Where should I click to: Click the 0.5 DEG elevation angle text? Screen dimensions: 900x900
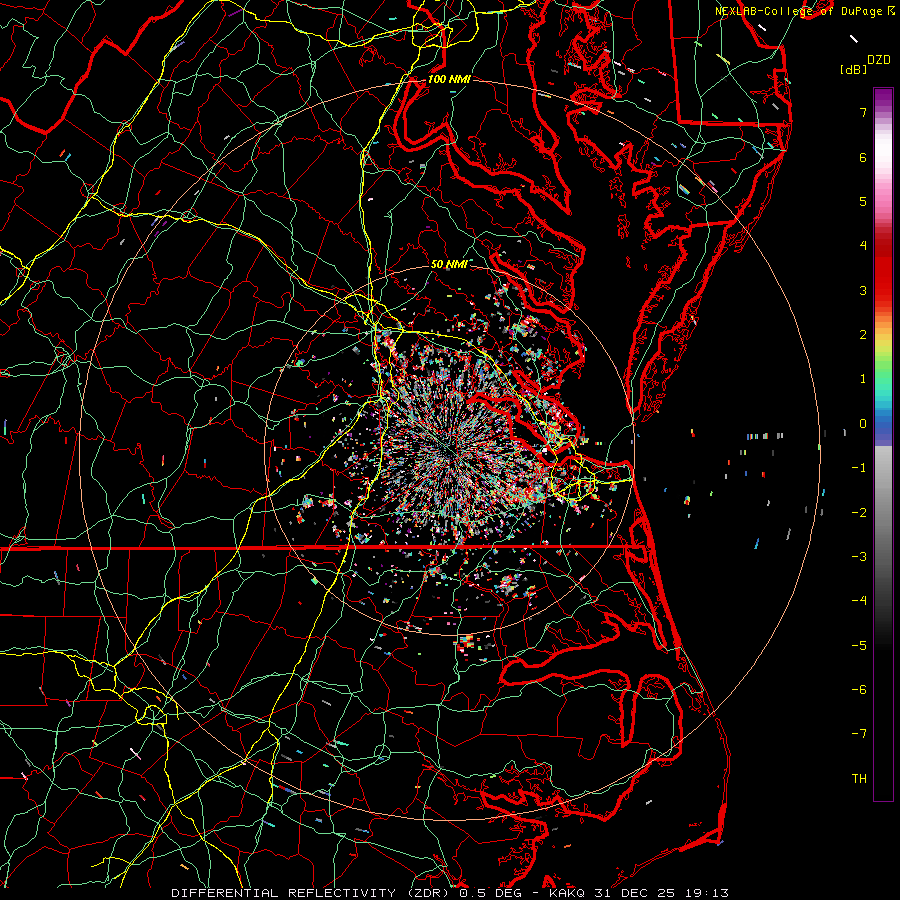[492, 893]
